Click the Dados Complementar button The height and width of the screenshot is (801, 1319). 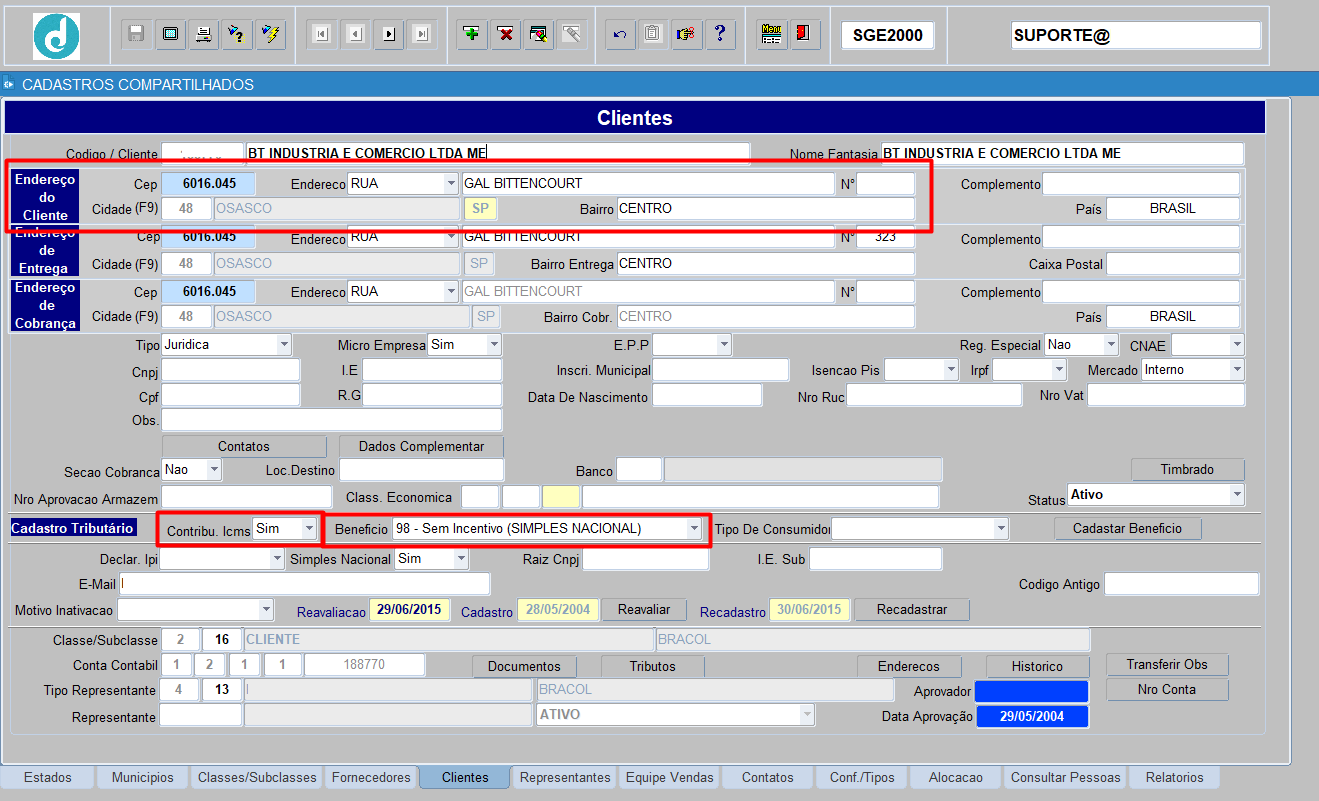(x=422, y=447)
